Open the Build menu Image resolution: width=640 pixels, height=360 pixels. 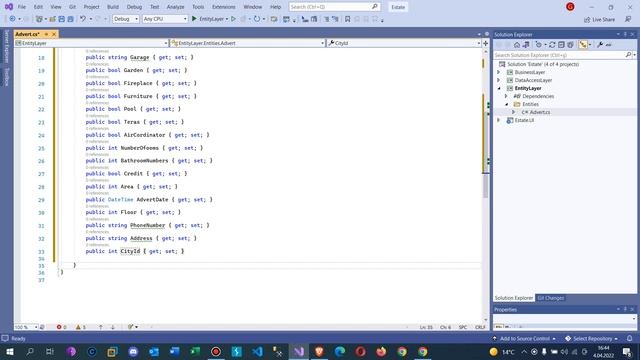113,7
